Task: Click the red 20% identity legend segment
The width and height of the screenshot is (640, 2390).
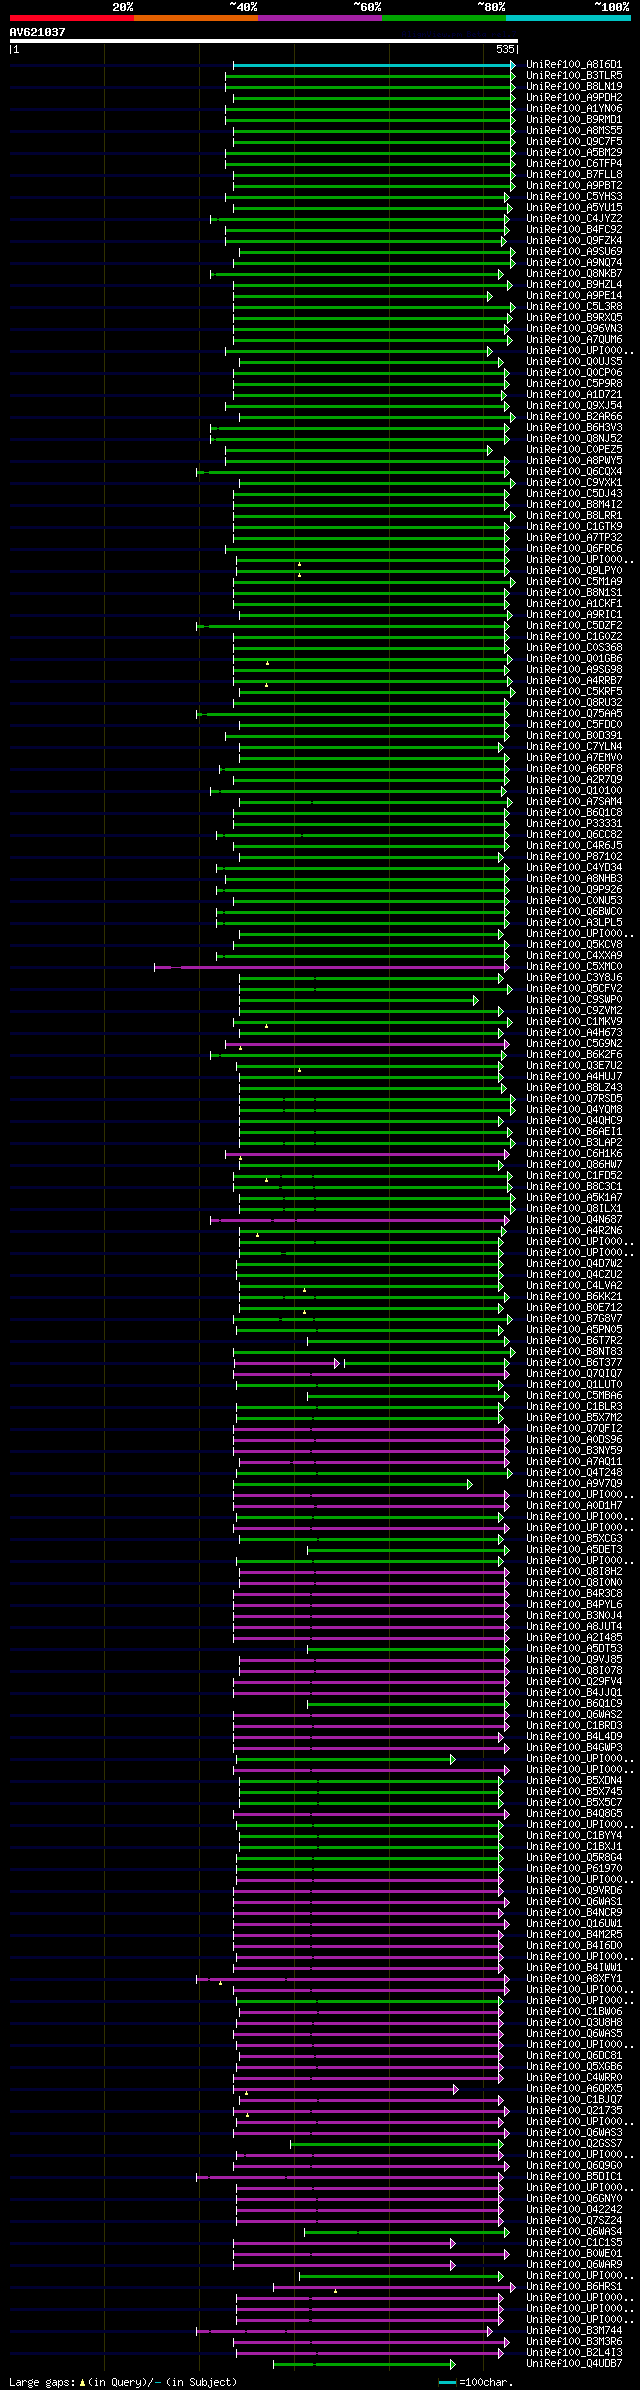Action: 72,18
